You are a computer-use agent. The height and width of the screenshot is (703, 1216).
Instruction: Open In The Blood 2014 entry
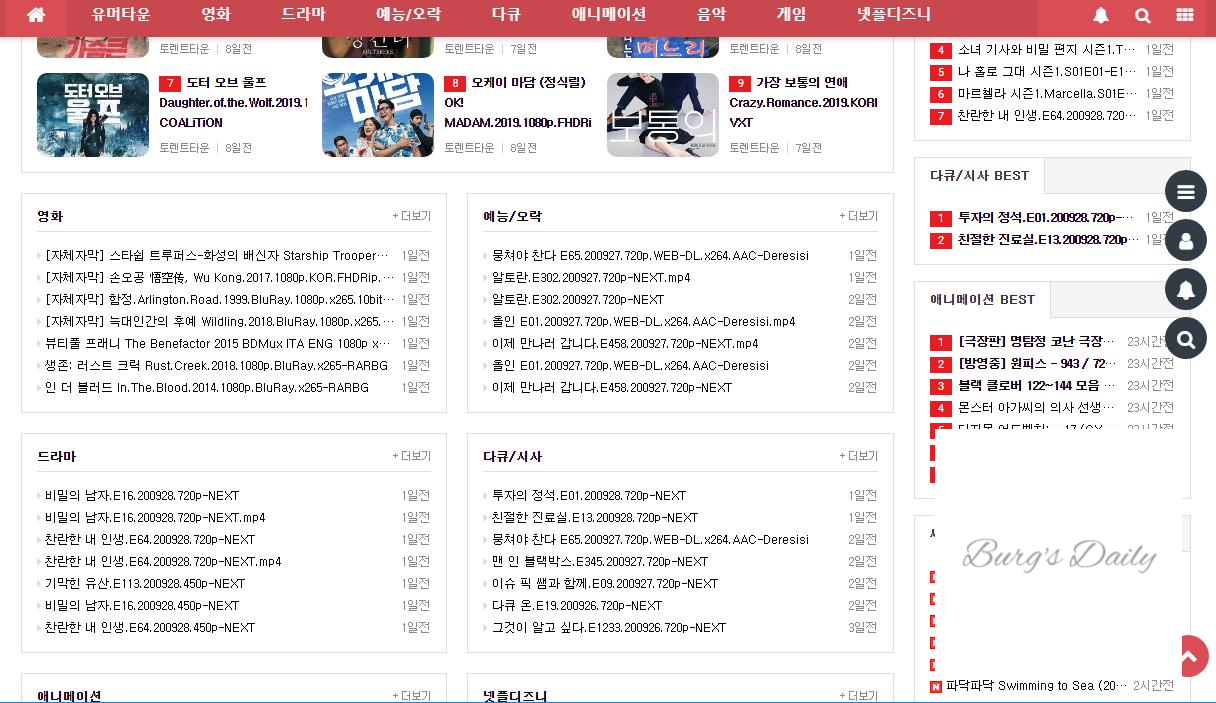[x=206, y=388]
